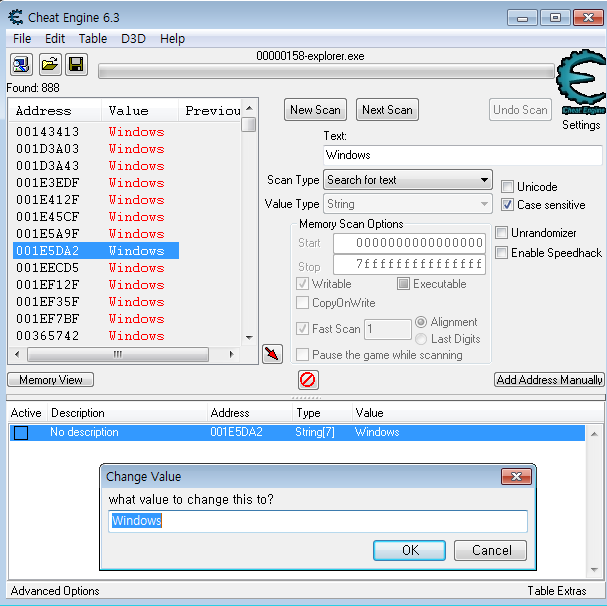Click the Value column header in results
The height and width of the screenshot is (606, 607).
(140, 111)
